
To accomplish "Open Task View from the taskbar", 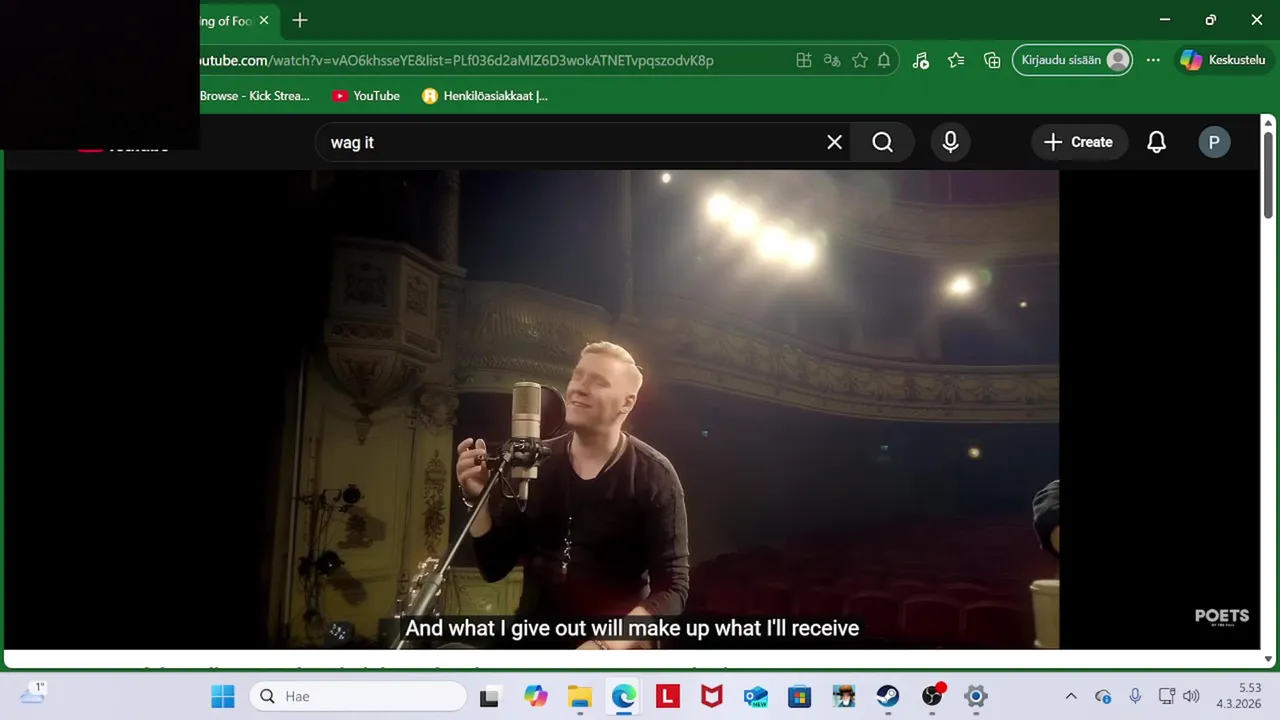I will click(x=489, y=696).
